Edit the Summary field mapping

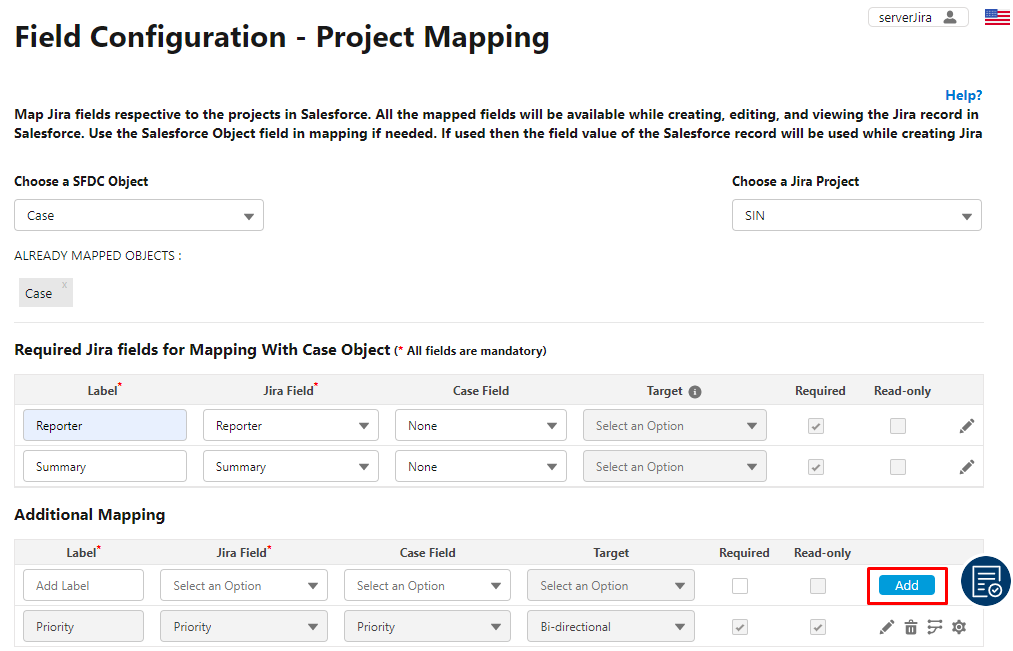pyautogui.click(x=966, y=466)
